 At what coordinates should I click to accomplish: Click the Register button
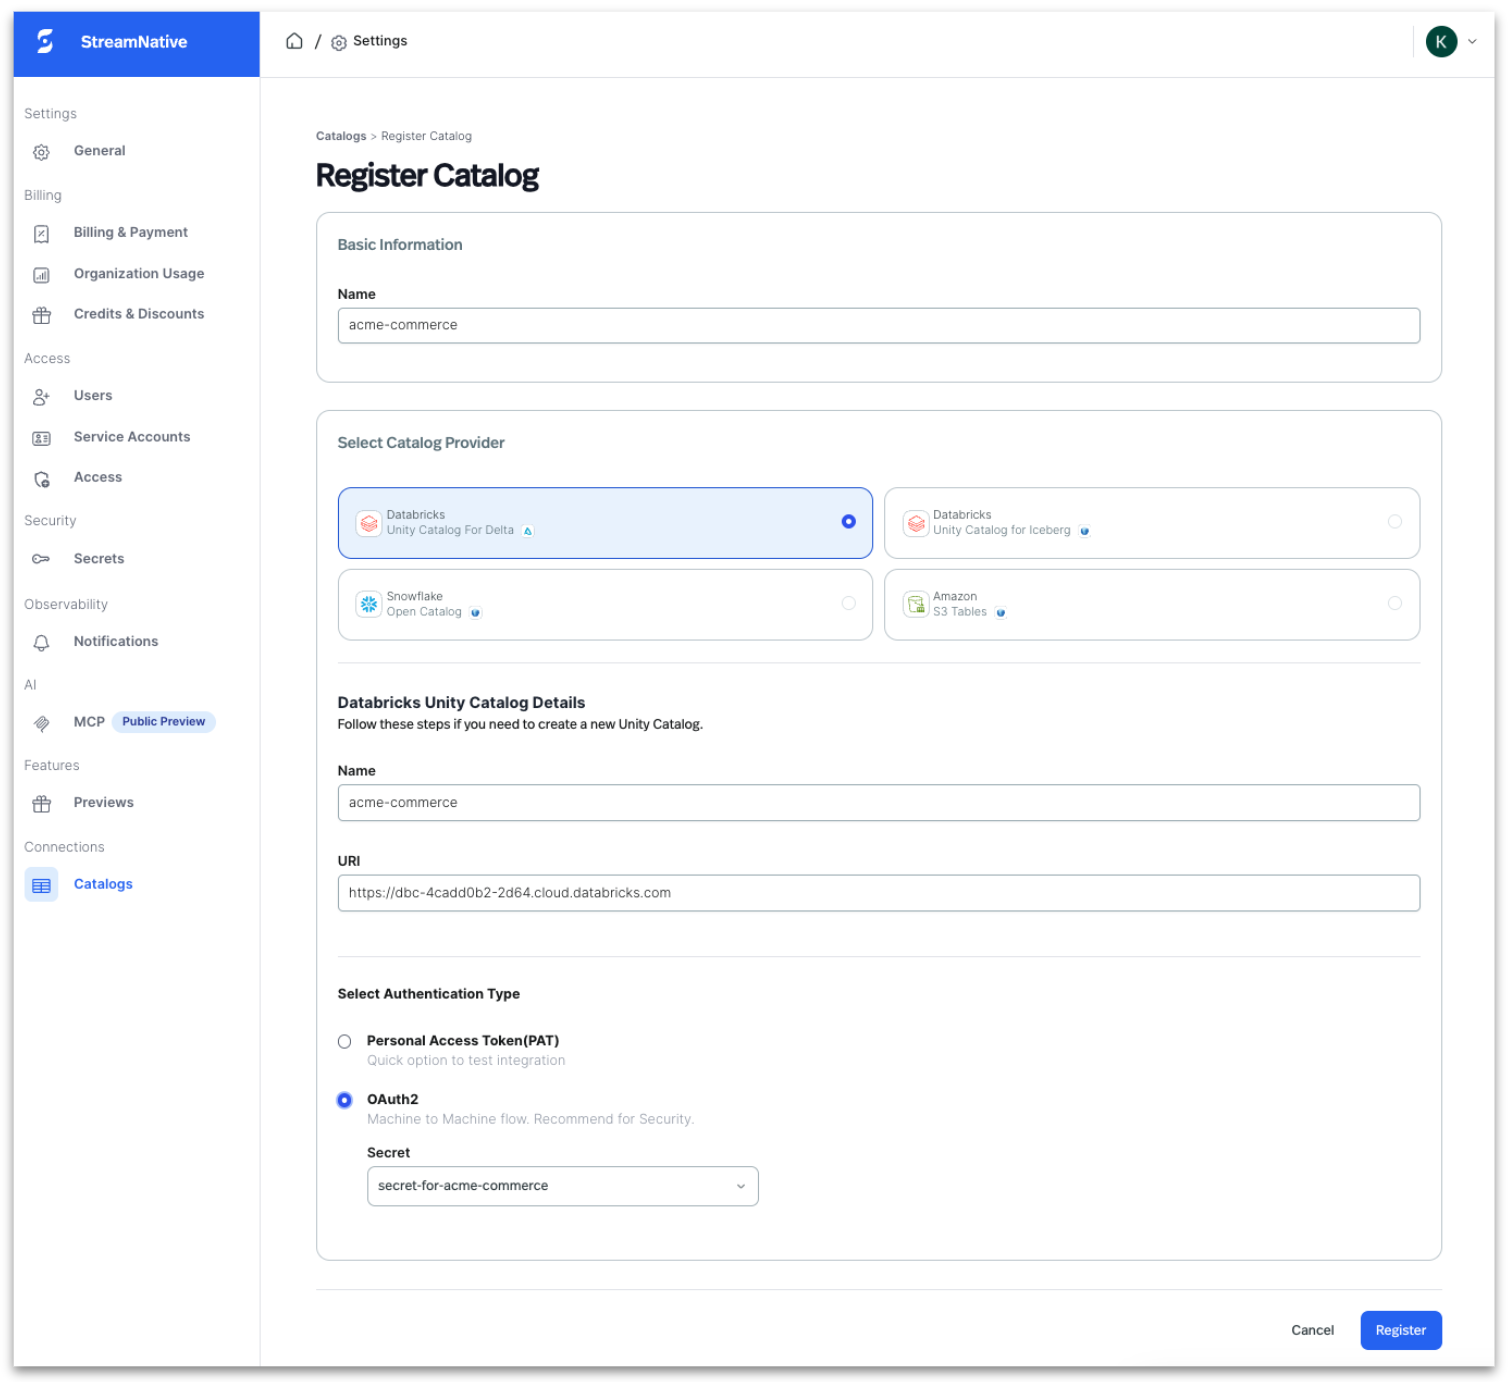[1400, 1330]
